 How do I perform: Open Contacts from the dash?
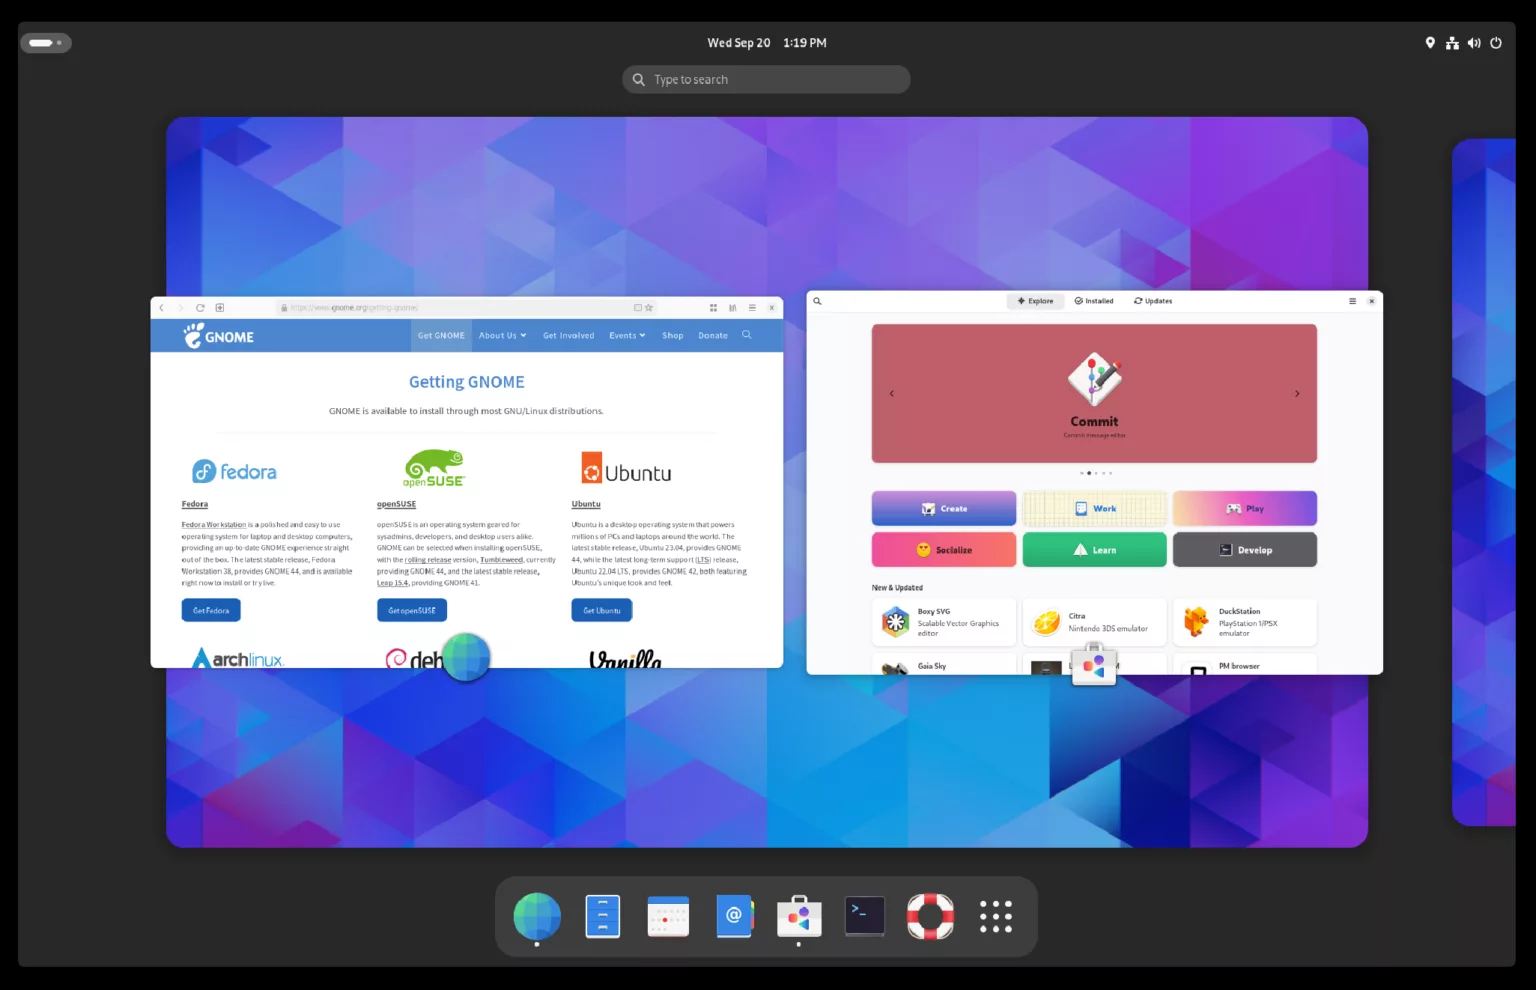(x=734, y=916)
